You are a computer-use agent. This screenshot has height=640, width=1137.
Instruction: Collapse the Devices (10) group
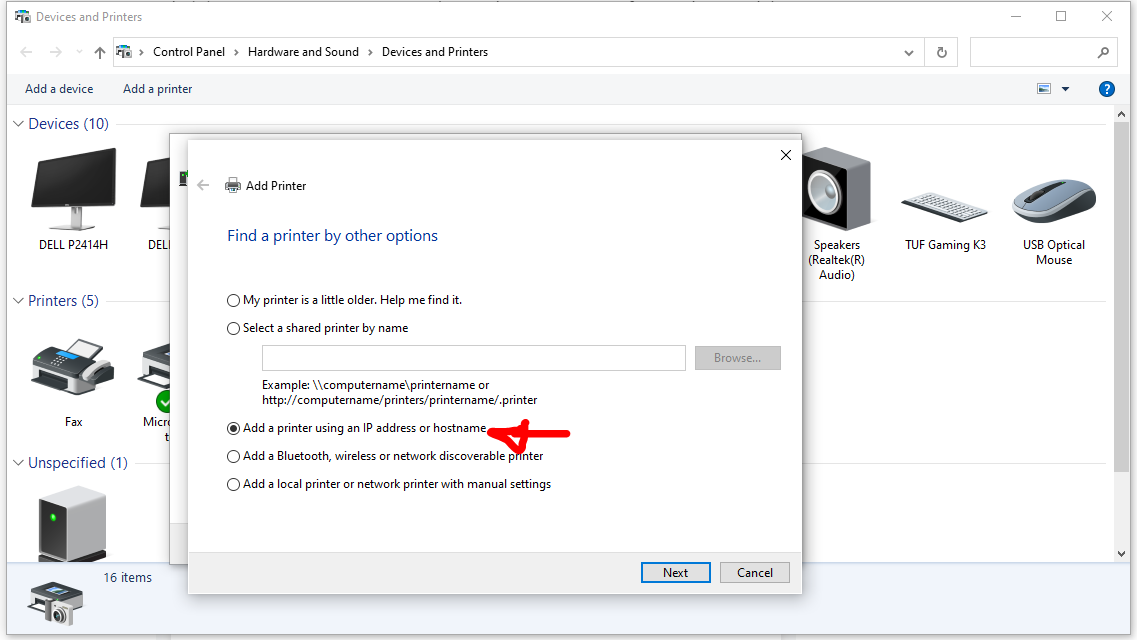point(19,124)
